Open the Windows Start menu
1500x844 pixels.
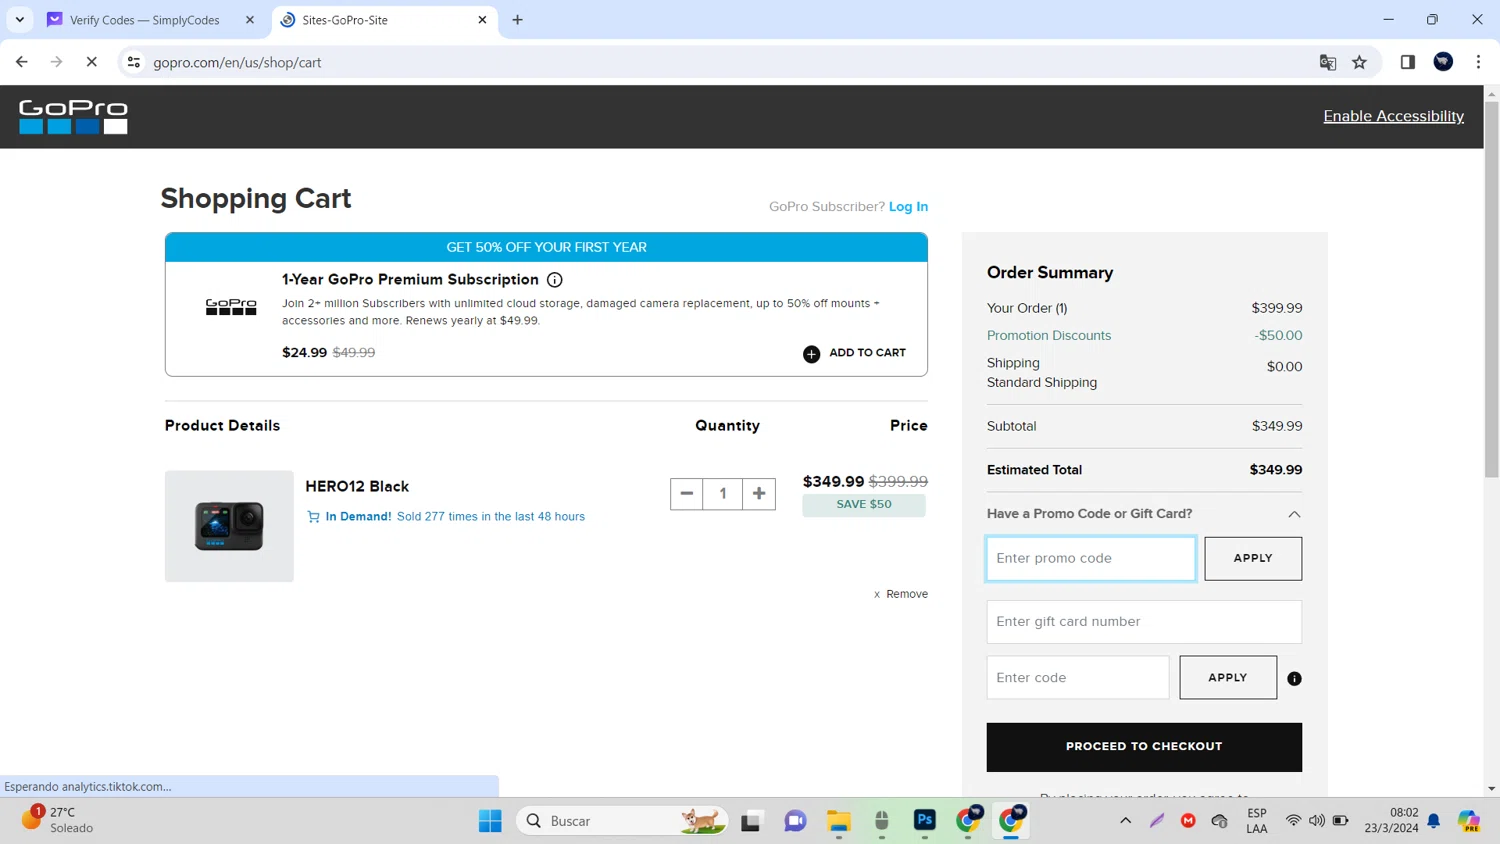(490, 821)
